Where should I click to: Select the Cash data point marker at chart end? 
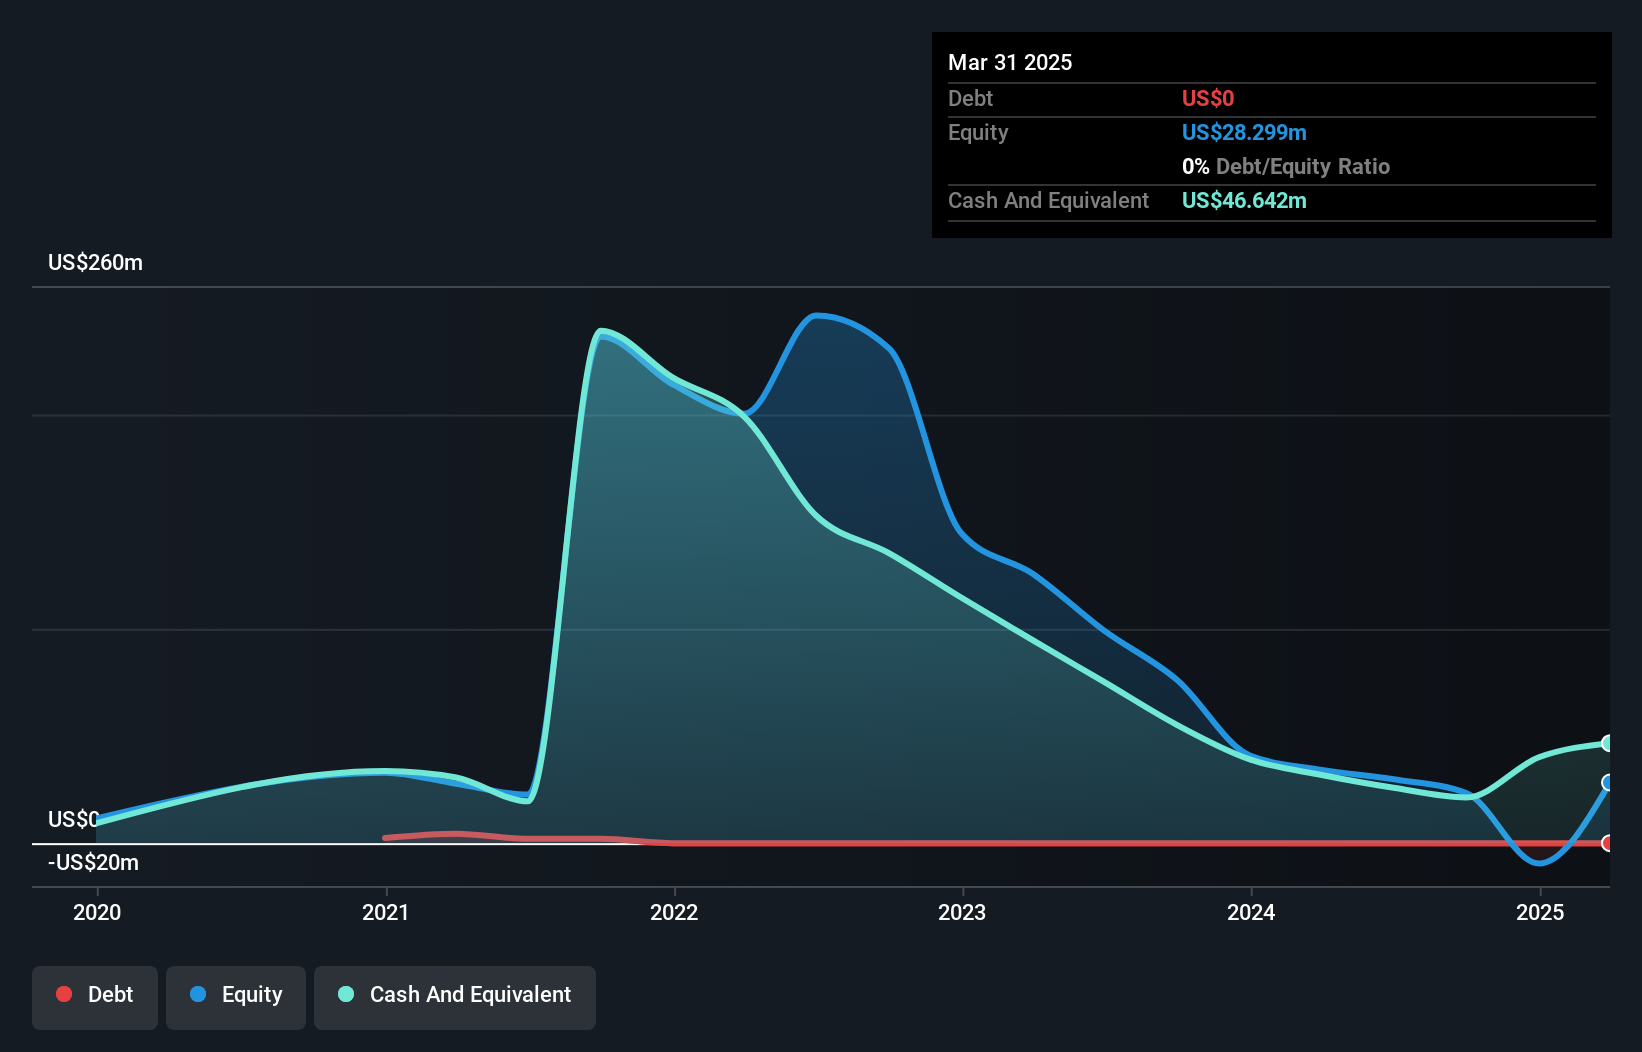pos(1608,743)
